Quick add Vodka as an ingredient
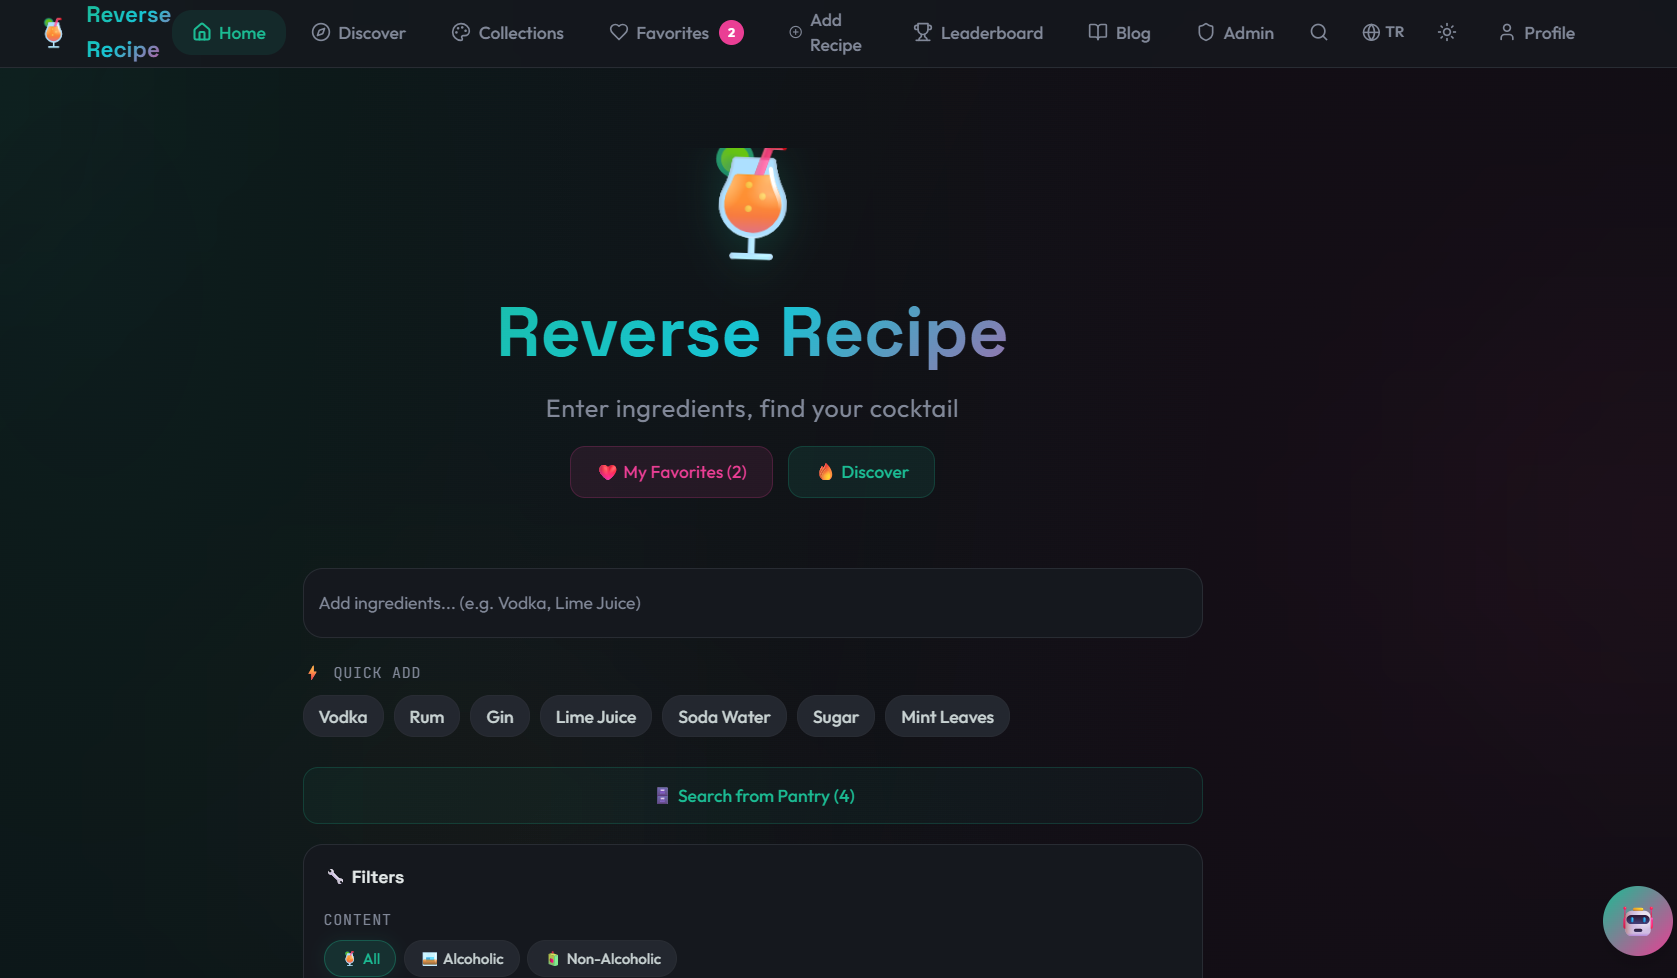This screenshot has width=1677, height=978. [x=343, y=716]
